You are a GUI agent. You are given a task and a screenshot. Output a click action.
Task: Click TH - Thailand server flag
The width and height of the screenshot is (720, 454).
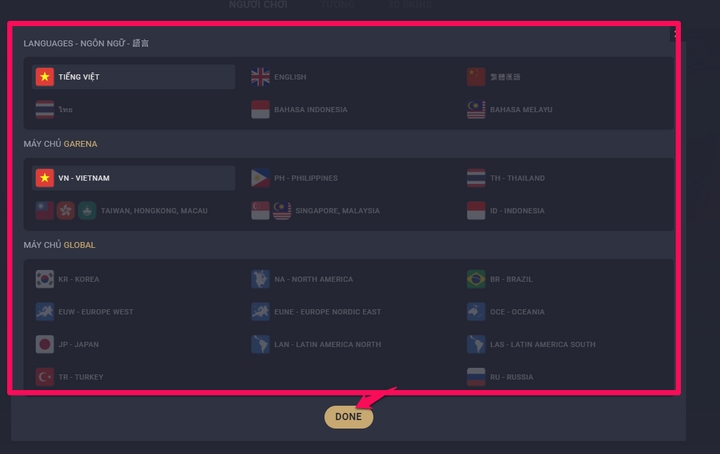click(476, 178)
